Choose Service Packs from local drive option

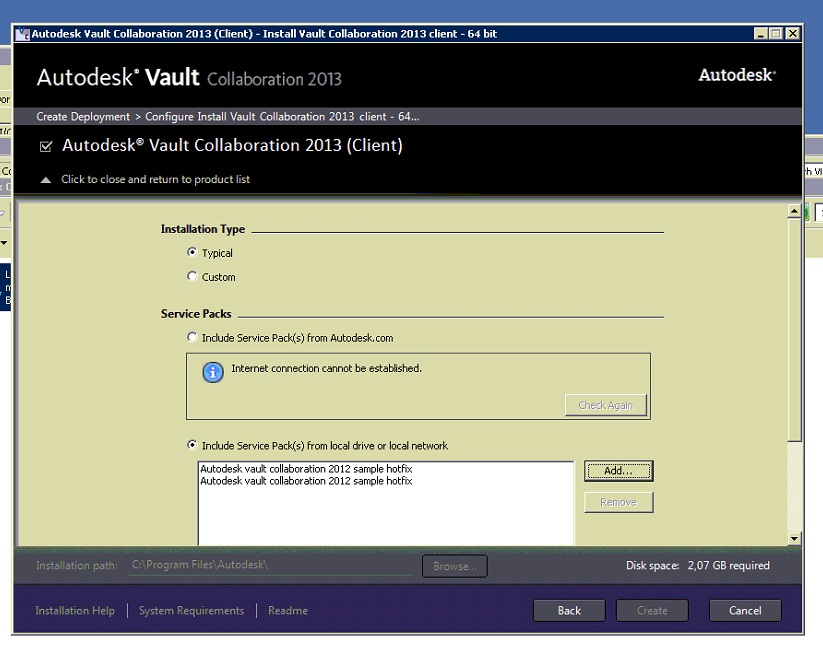point(192,445)
